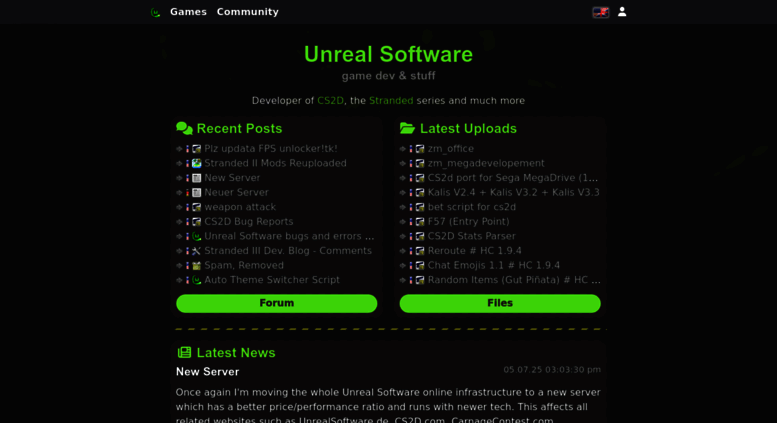This screenshot has width=777, height=423.
Task: Click the CS2D icon beside 'F57 (Entry Point)'
Action: [x=420, y=221]
